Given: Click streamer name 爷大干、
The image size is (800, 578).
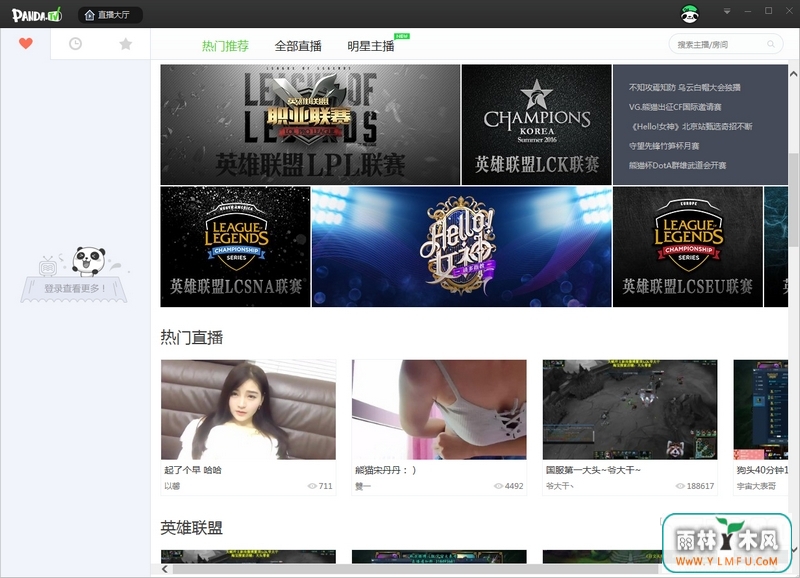Looking at the screenshot, I should click(560, 486).
